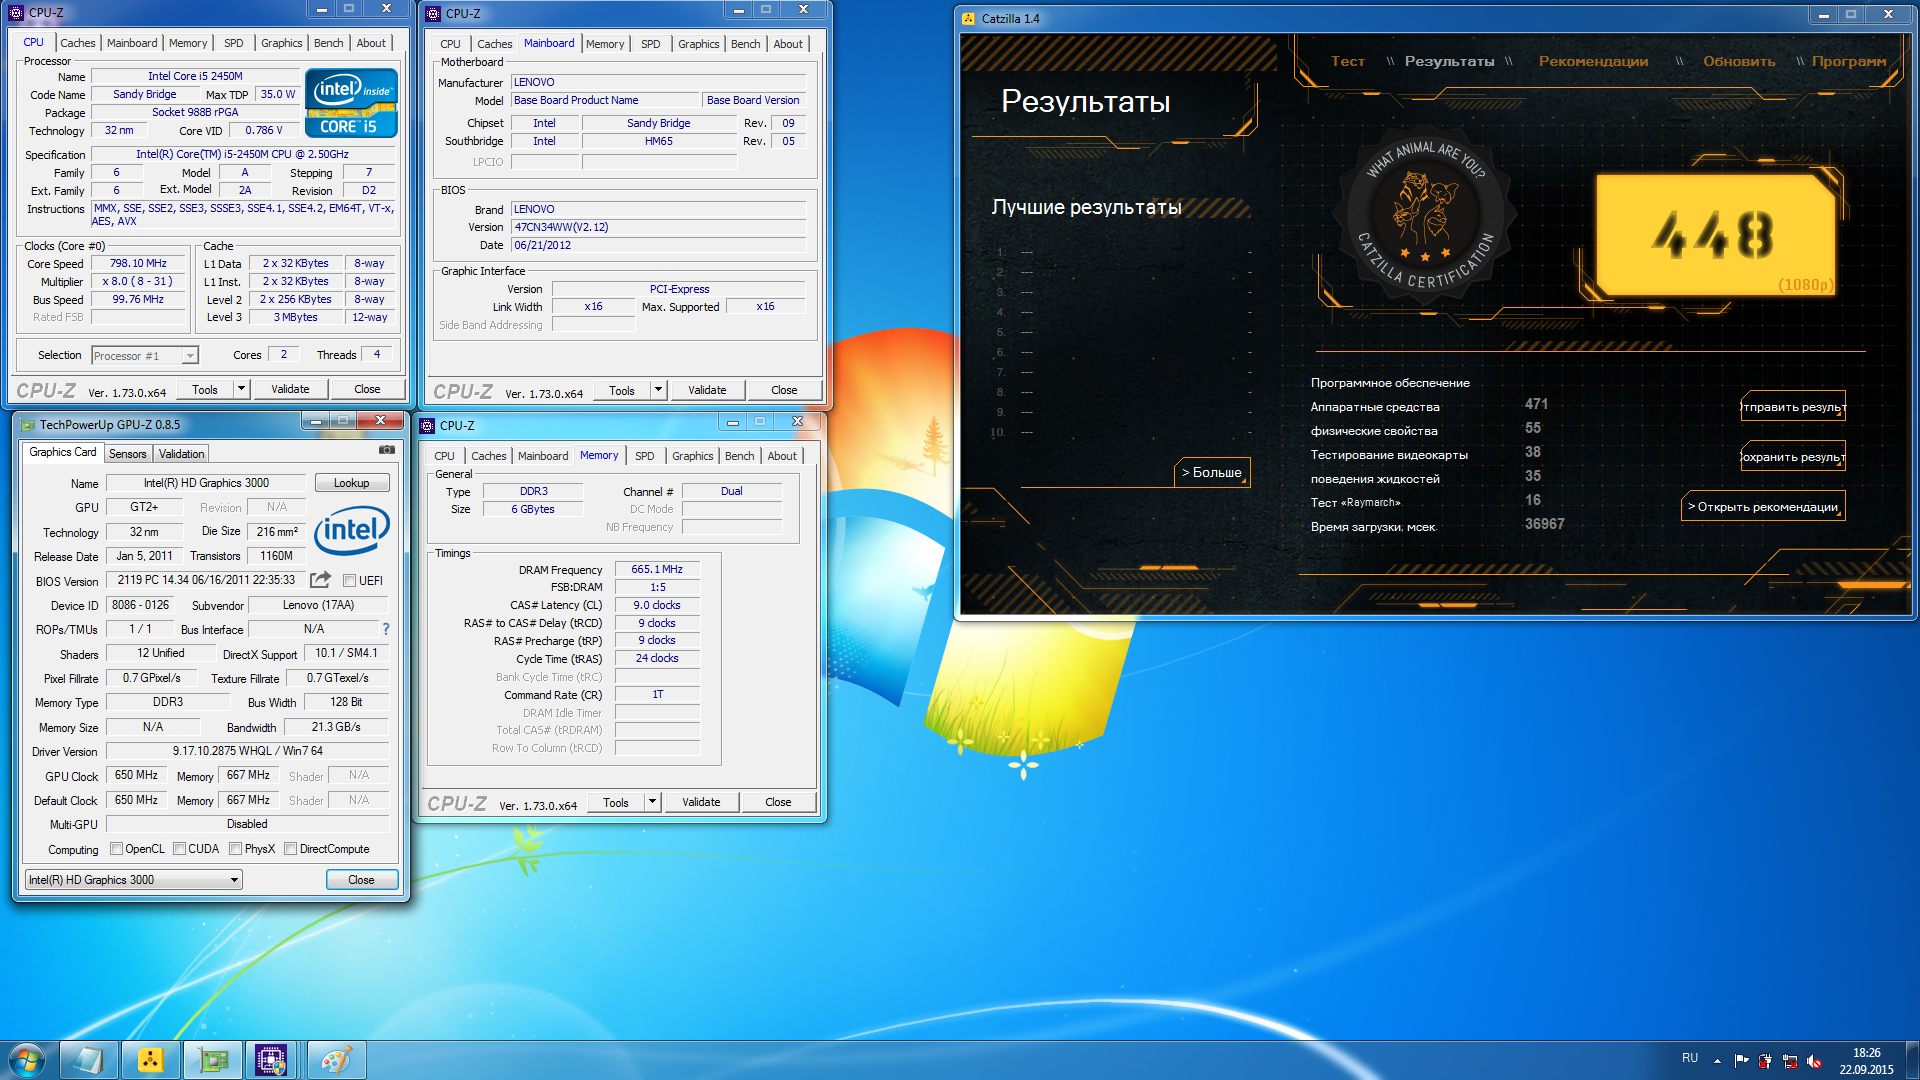Screen dimensions: 1920x1080
Task: Click the Catzilla 1.4 title bar icon
Action: pyautogui.click(x=968, y=18)
